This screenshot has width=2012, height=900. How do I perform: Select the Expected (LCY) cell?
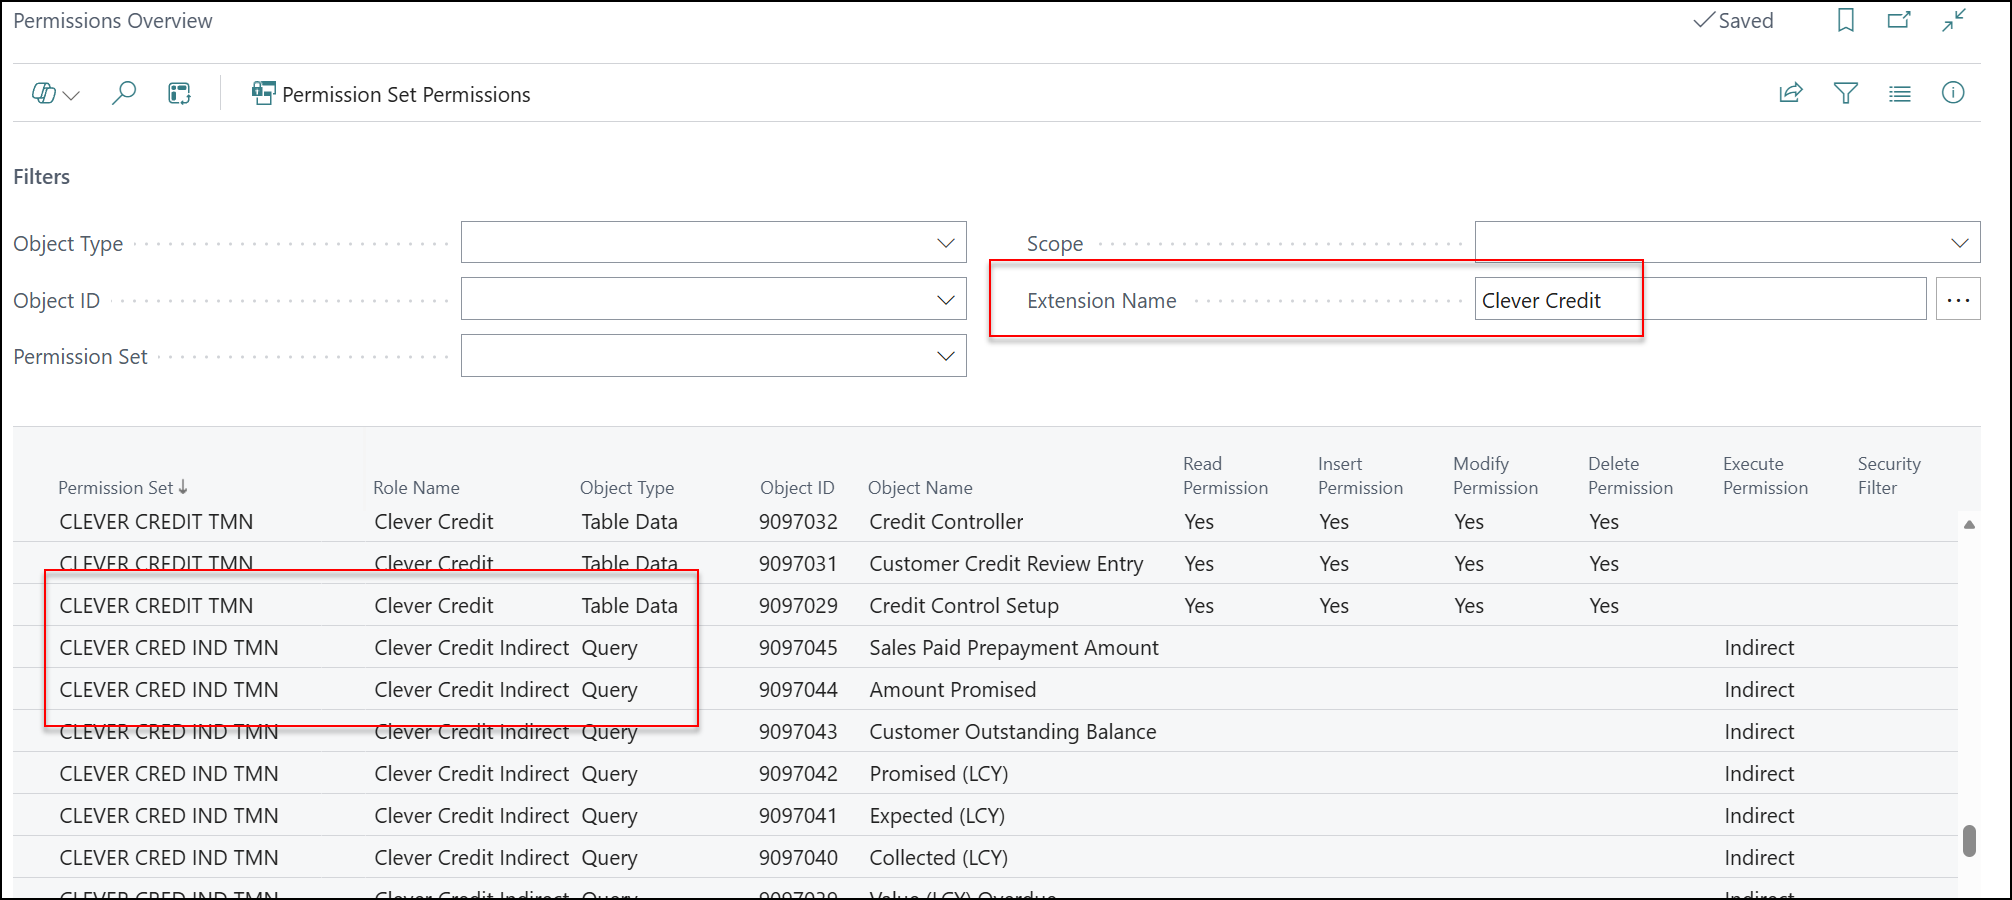click(937, 815)
